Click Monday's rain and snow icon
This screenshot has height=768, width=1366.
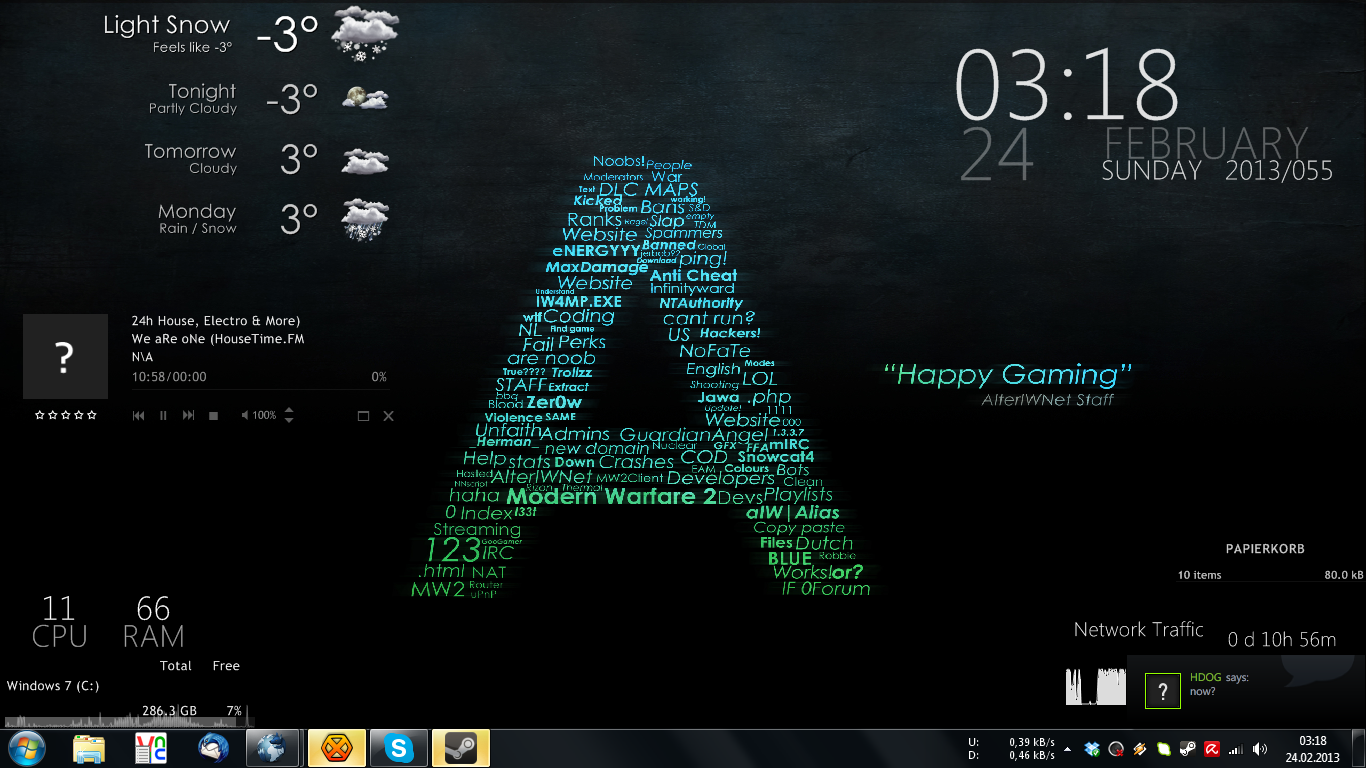coord(364,218)
